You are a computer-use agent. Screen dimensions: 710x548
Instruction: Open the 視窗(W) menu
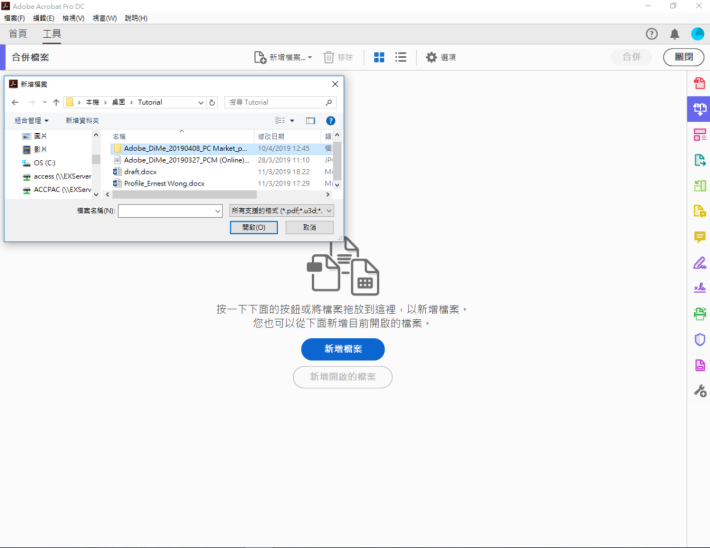105,18
